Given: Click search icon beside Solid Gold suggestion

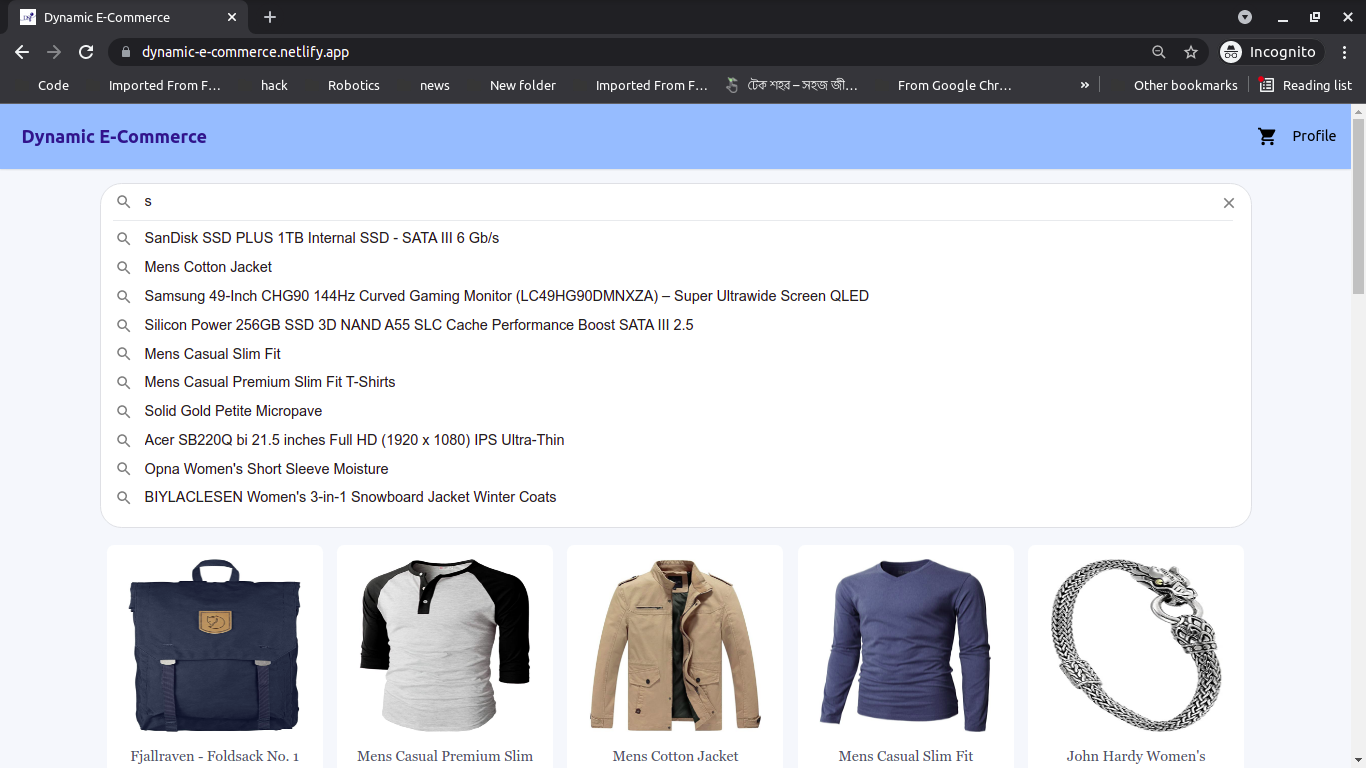Looking at the screenshot, I should pyautogui.click(x=124, y=412).
